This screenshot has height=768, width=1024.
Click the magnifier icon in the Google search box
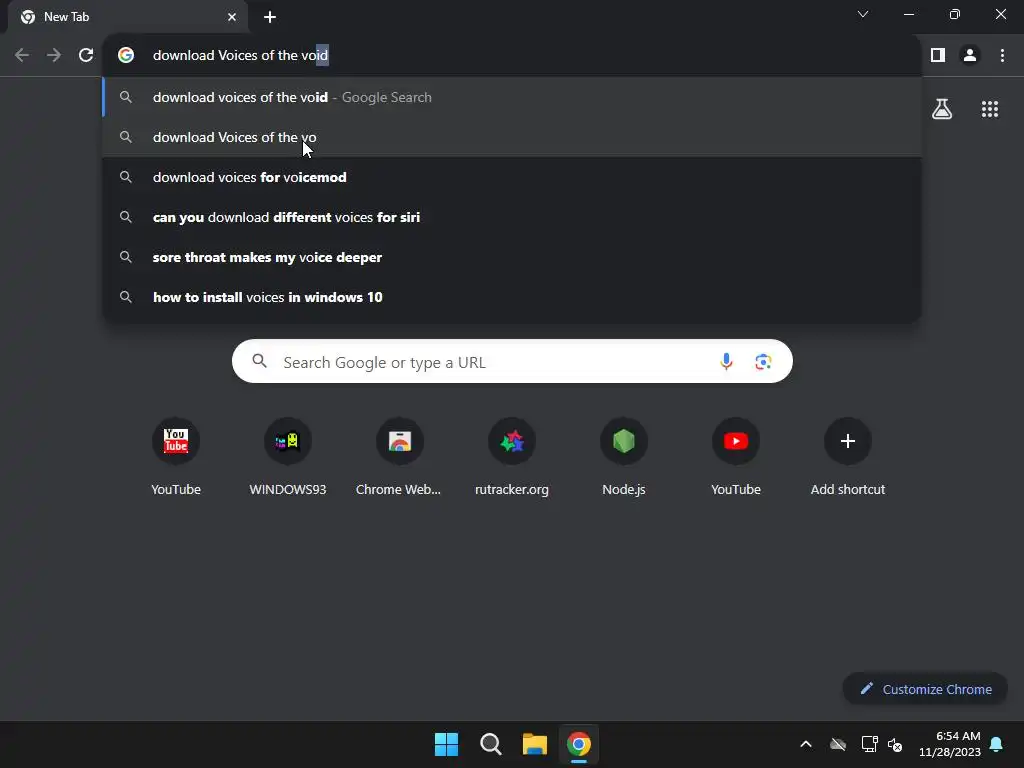(260, 360)
